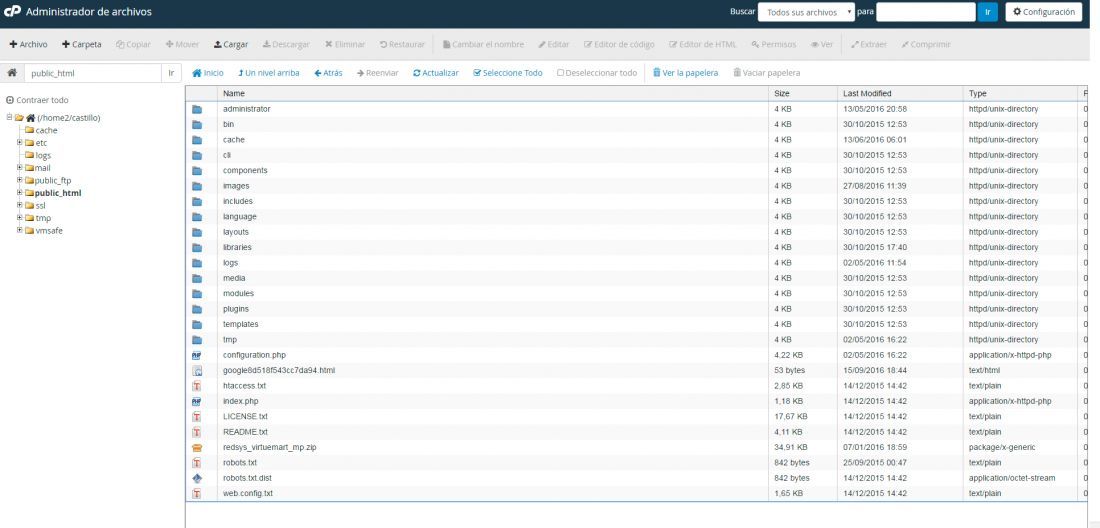Open the Configuración settings button
The width and height of the screenshot is (1100, 528).
point(1044,12)
